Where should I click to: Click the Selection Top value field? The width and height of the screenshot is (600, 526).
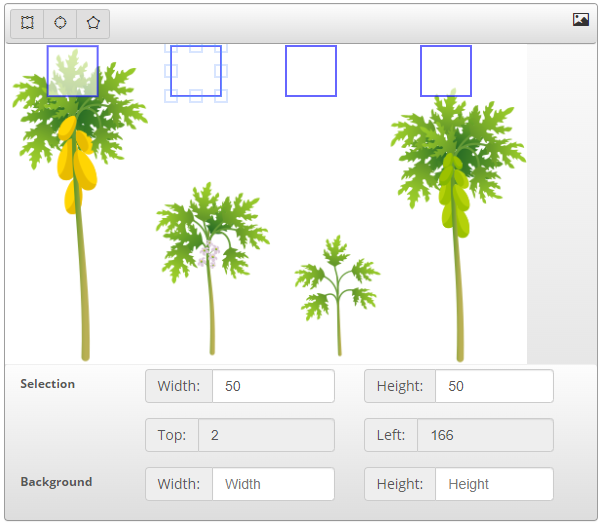coord(265,435)
